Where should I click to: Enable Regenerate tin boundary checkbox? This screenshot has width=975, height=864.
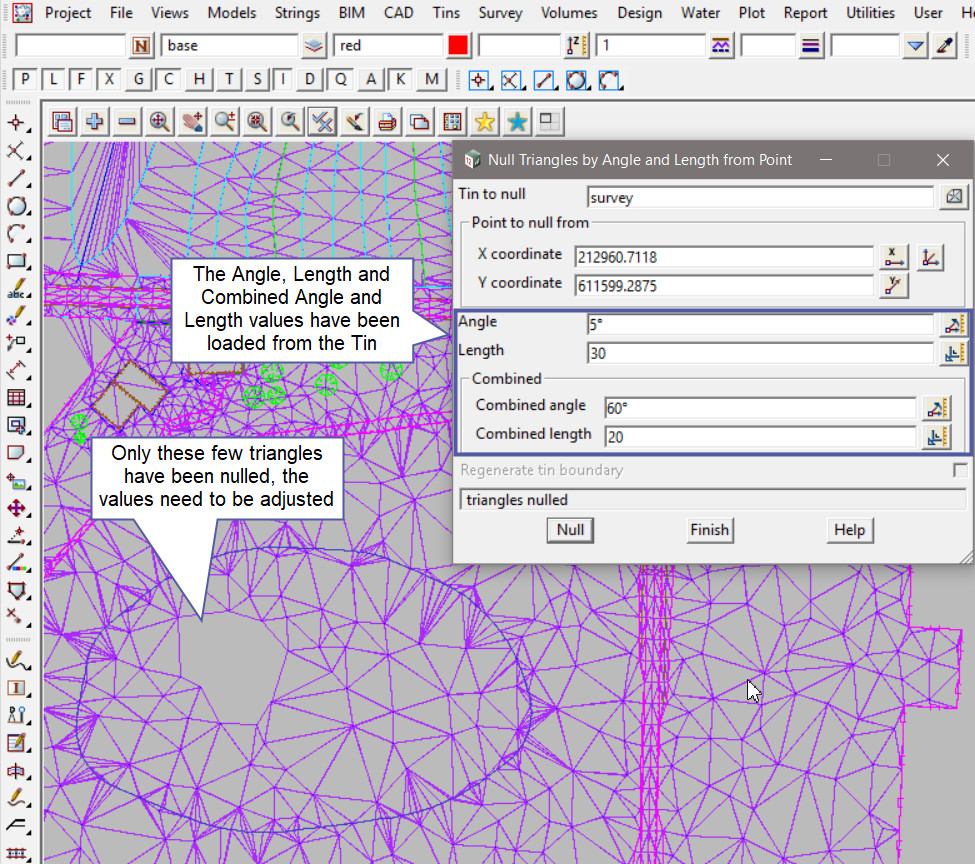960,470
